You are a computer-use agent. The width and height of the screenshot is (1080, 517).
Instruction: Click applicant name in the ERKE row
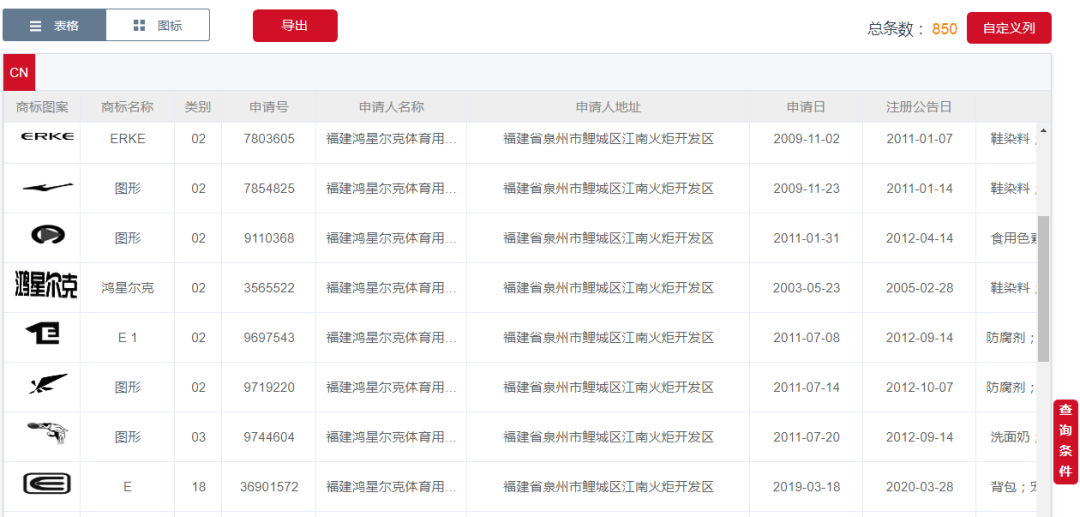[391, 138]
